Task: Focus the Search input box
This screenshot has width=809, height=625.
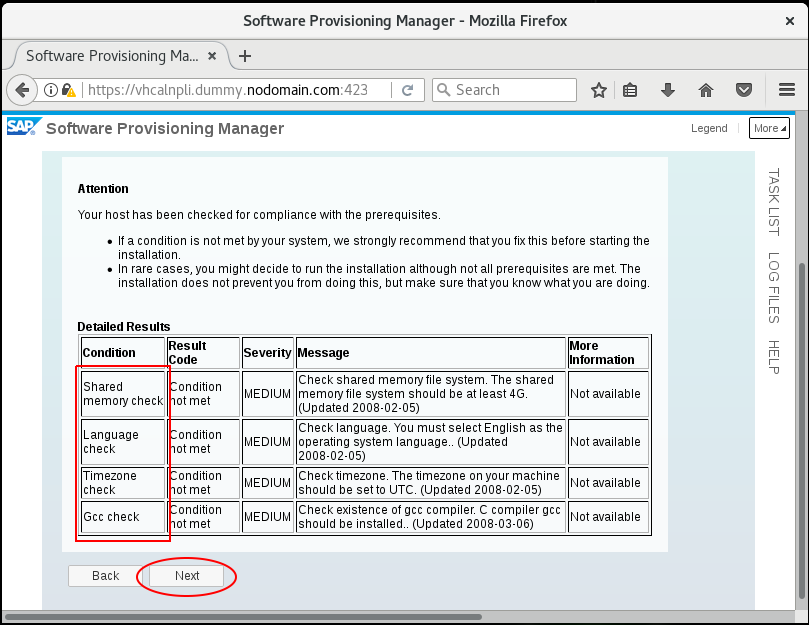Action: (505, 90)
